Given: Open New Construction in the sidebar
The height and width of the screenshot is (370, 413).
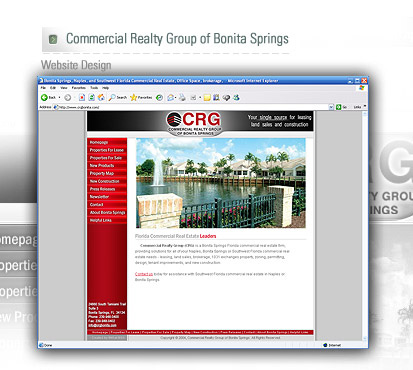Looking at the screenshot, I should [107, 181].
